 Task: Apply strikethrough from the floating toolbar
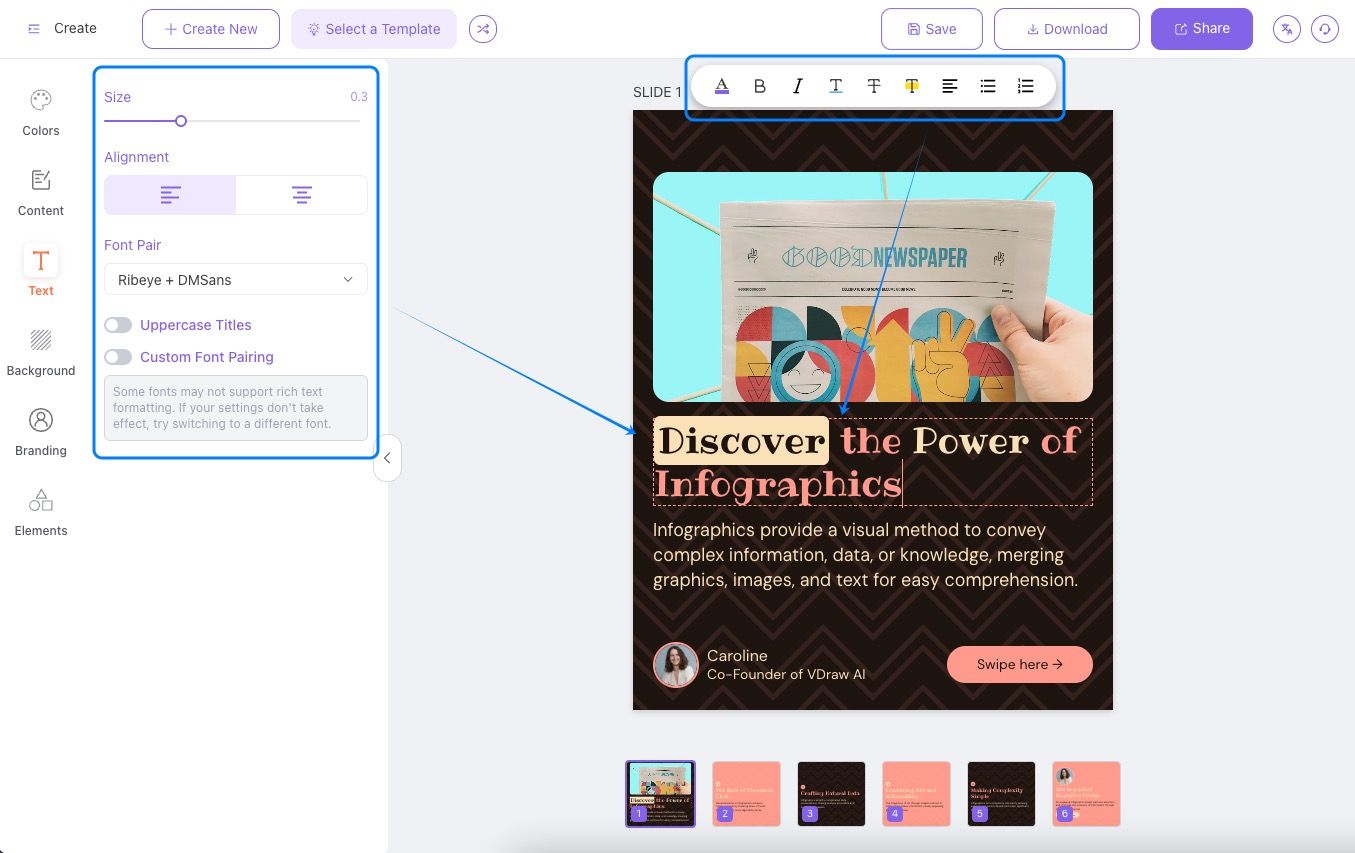(x=873, y=86)
